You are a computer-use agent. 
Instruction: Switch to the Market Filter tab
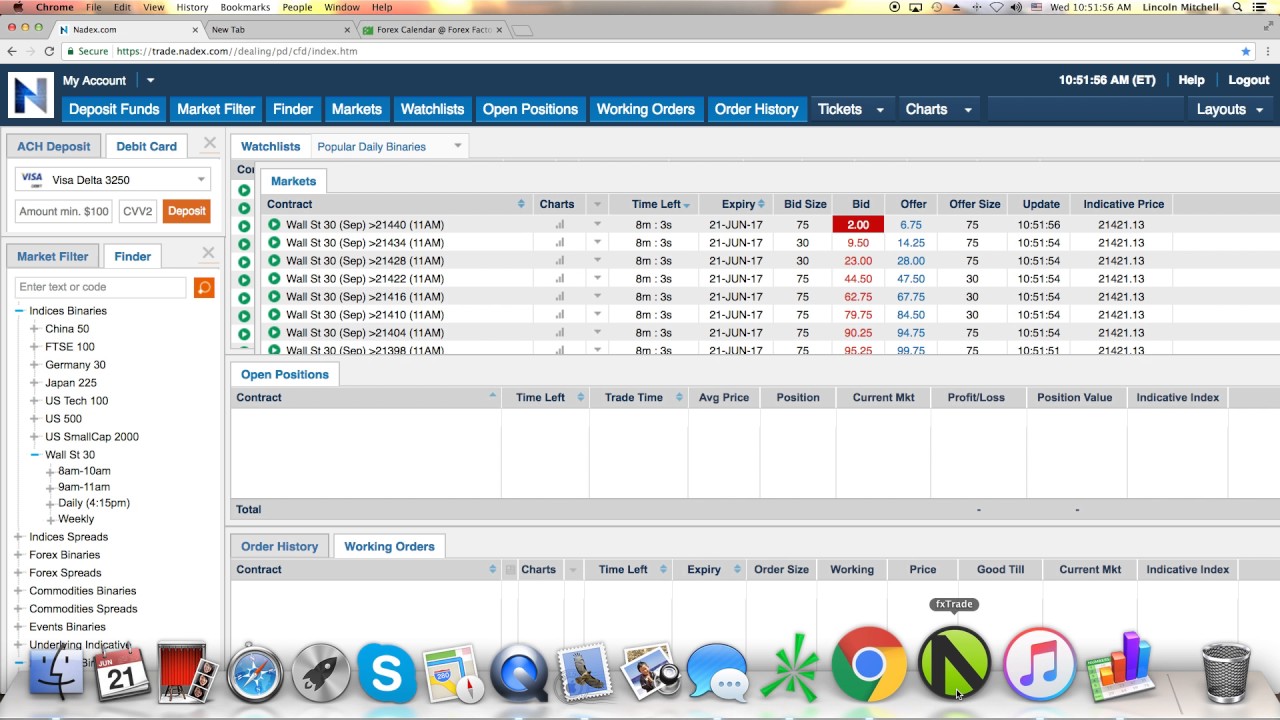(x=52, y=256)
